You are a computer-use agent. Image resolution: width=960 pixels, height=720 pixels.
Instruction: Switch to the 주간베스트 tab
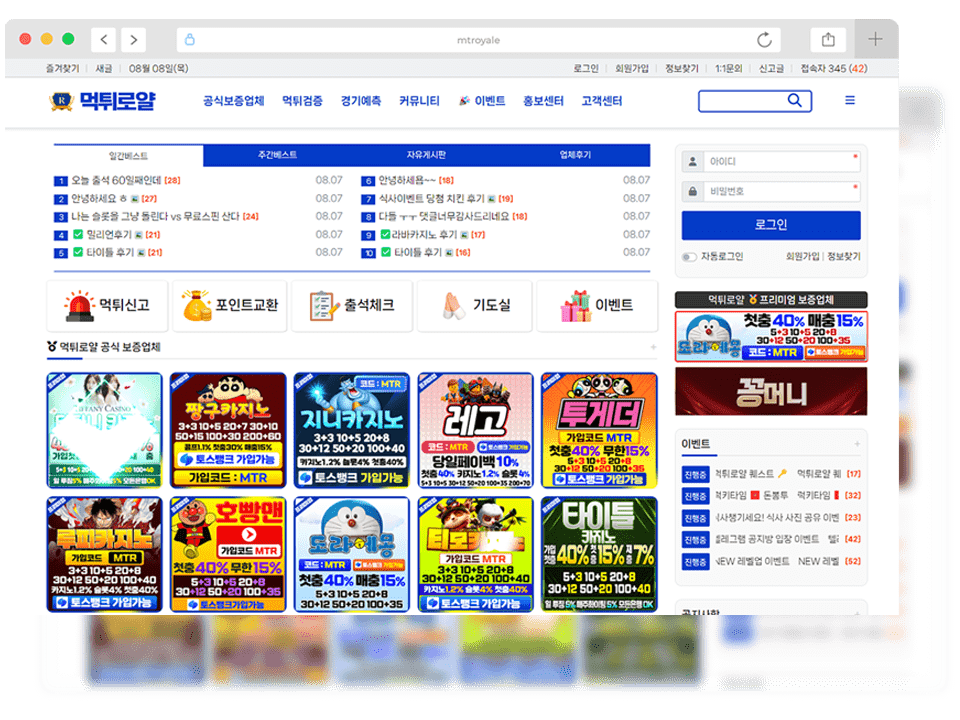pyautogui.click(x=277, y=155)
